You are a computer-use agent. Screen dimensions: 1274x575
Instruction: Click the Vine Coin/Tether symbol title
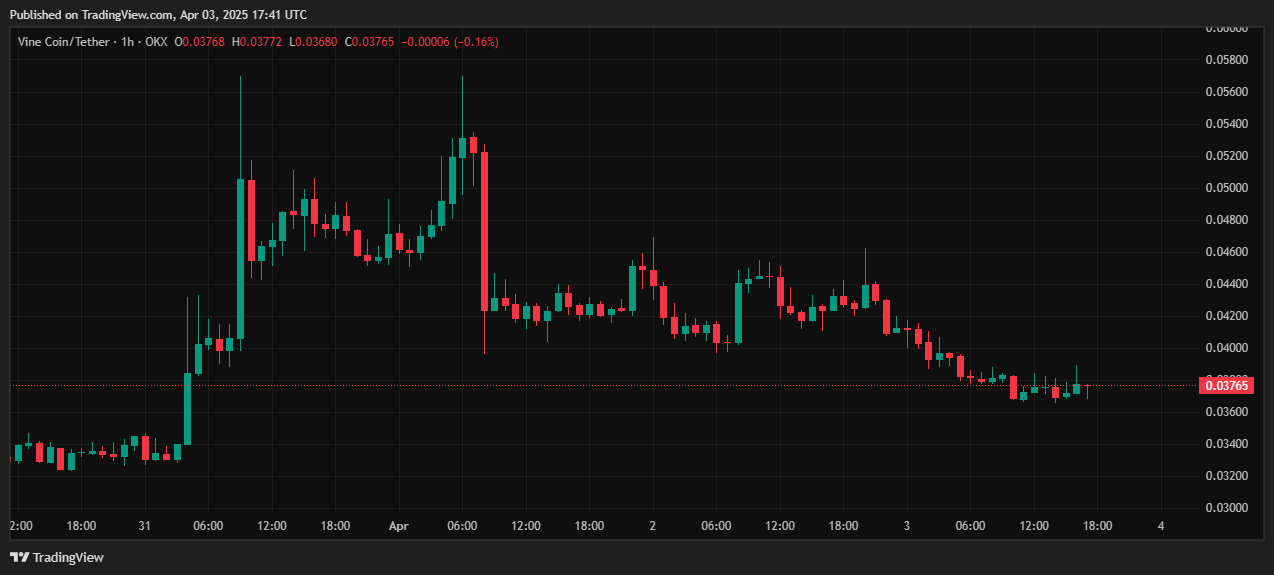pyautogui.click(x=62, y=42)
